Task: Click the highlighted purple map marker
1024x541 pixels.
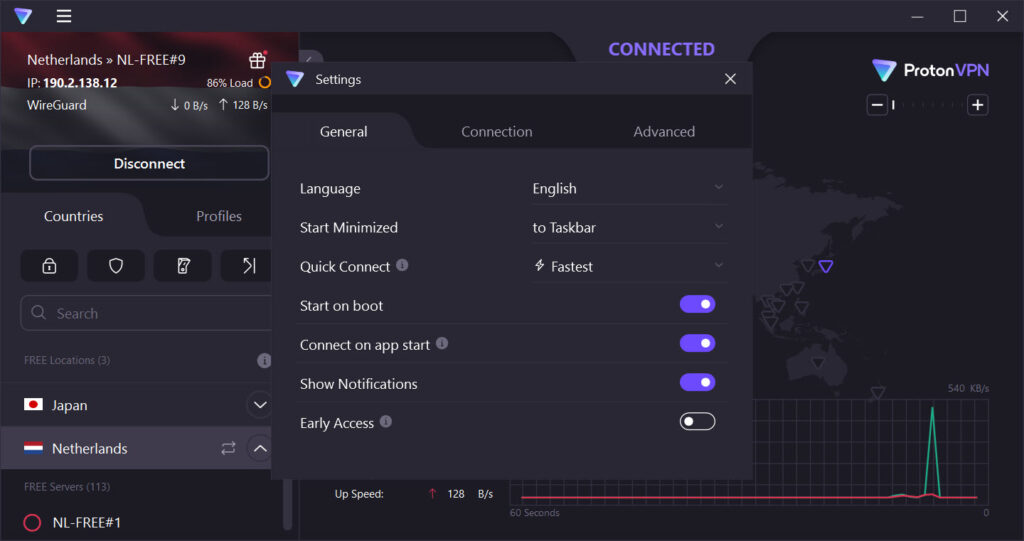Action: 825,266
